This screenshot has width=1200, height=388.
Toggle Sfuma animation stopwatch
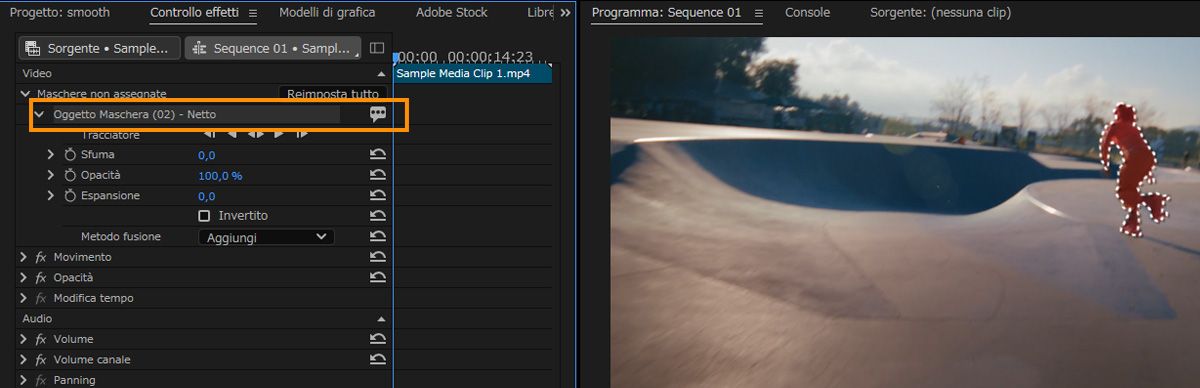coord(70,155)
